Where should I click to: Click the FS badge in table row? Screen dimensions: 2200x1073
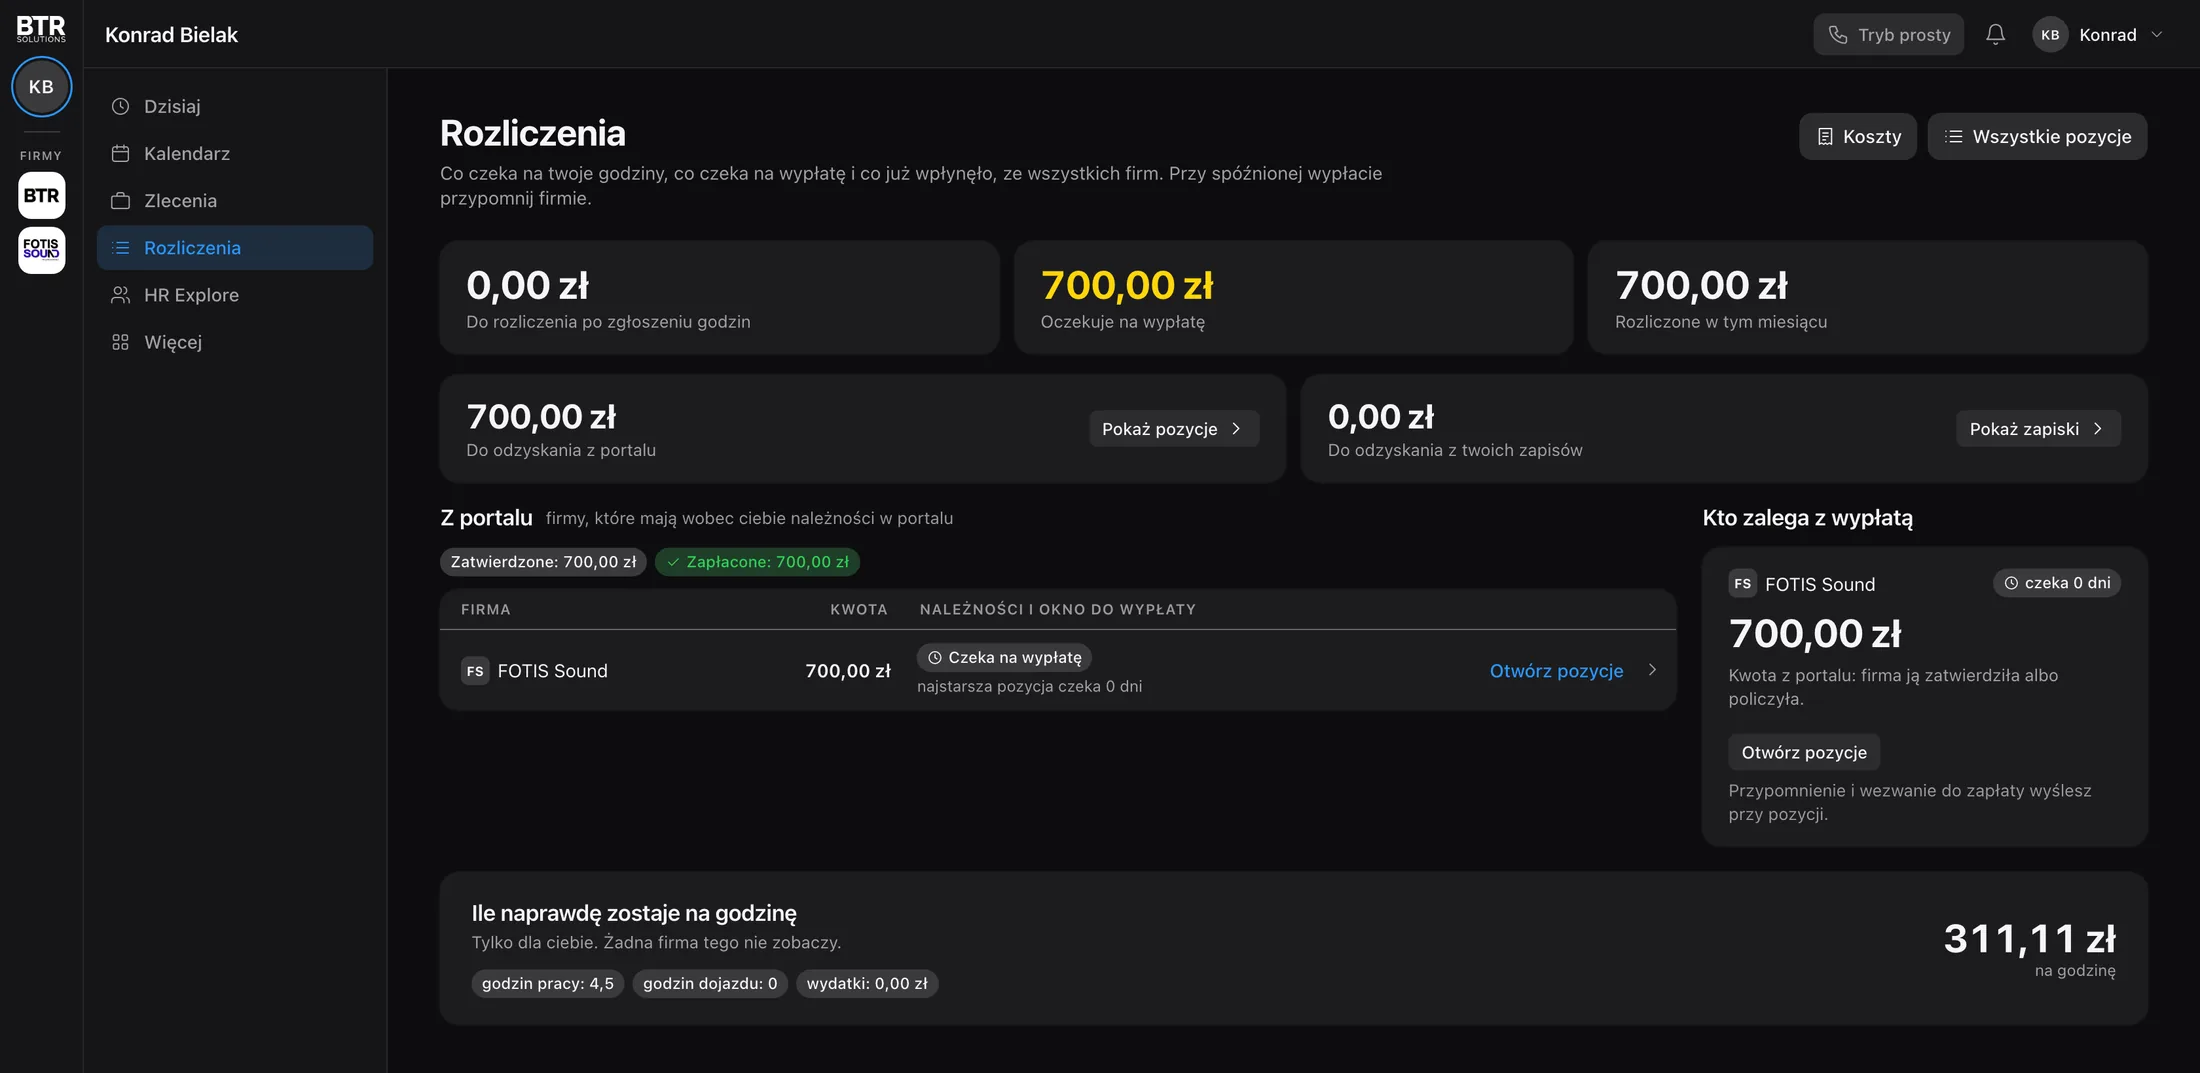475,671
